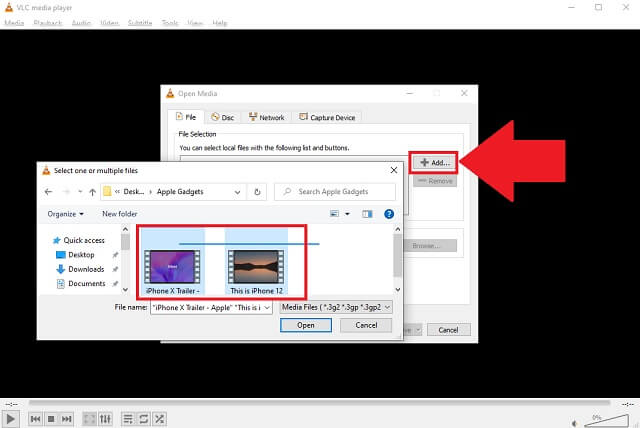The width and height of the screenshot is (640, 428).
Task: Open the Help menu
Action: (220, 23)
